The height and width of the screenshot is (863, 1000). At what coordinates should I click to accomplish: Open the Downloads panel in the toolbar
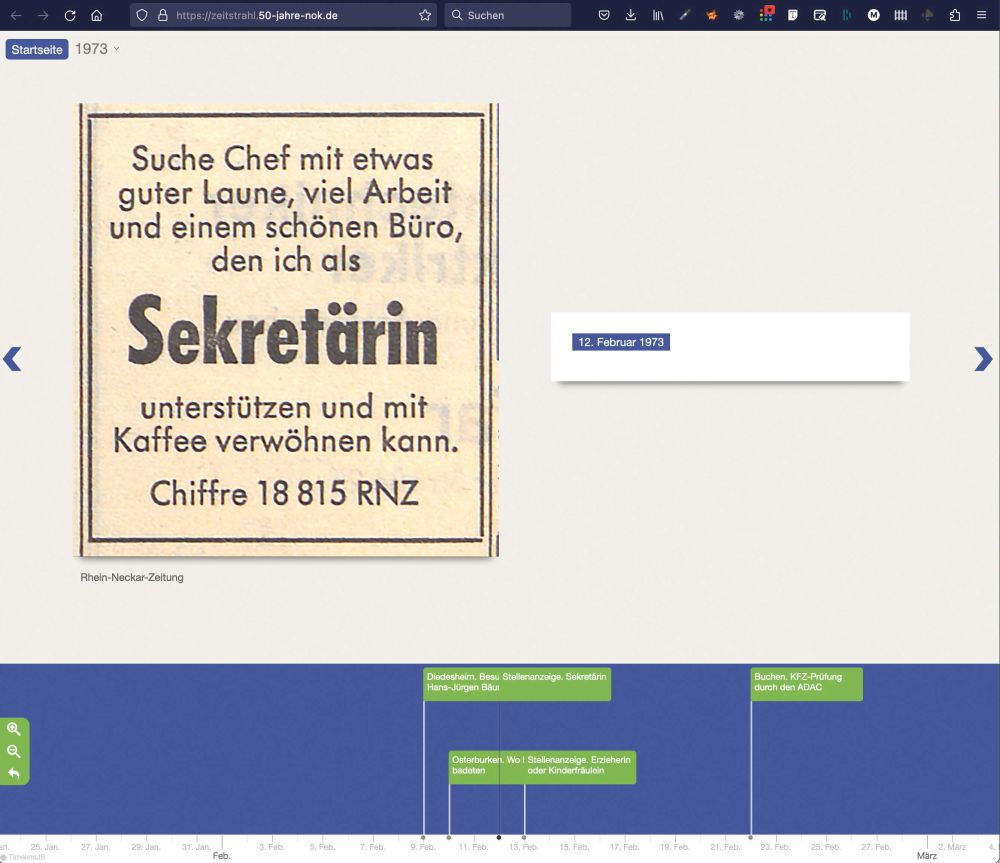pyautogui.click(x=630, y=15)
